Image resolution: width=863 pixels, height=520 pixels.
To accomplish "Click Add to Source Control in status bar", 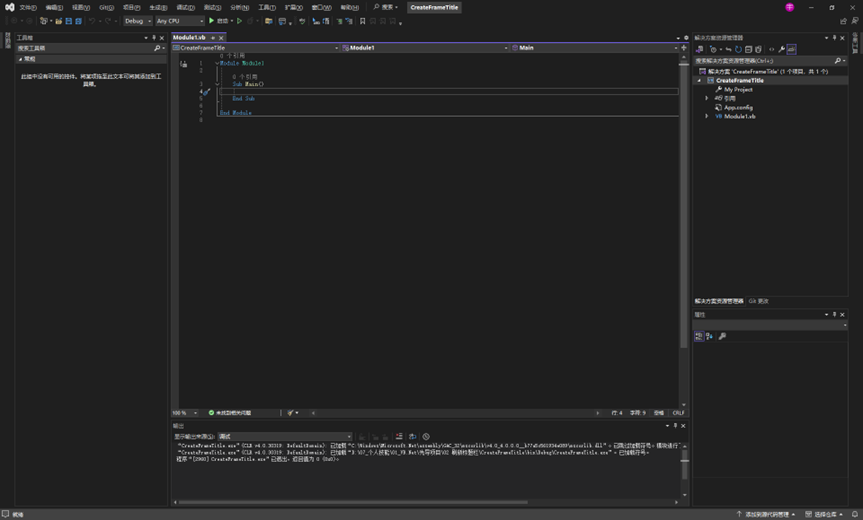I will click(766, 514).
